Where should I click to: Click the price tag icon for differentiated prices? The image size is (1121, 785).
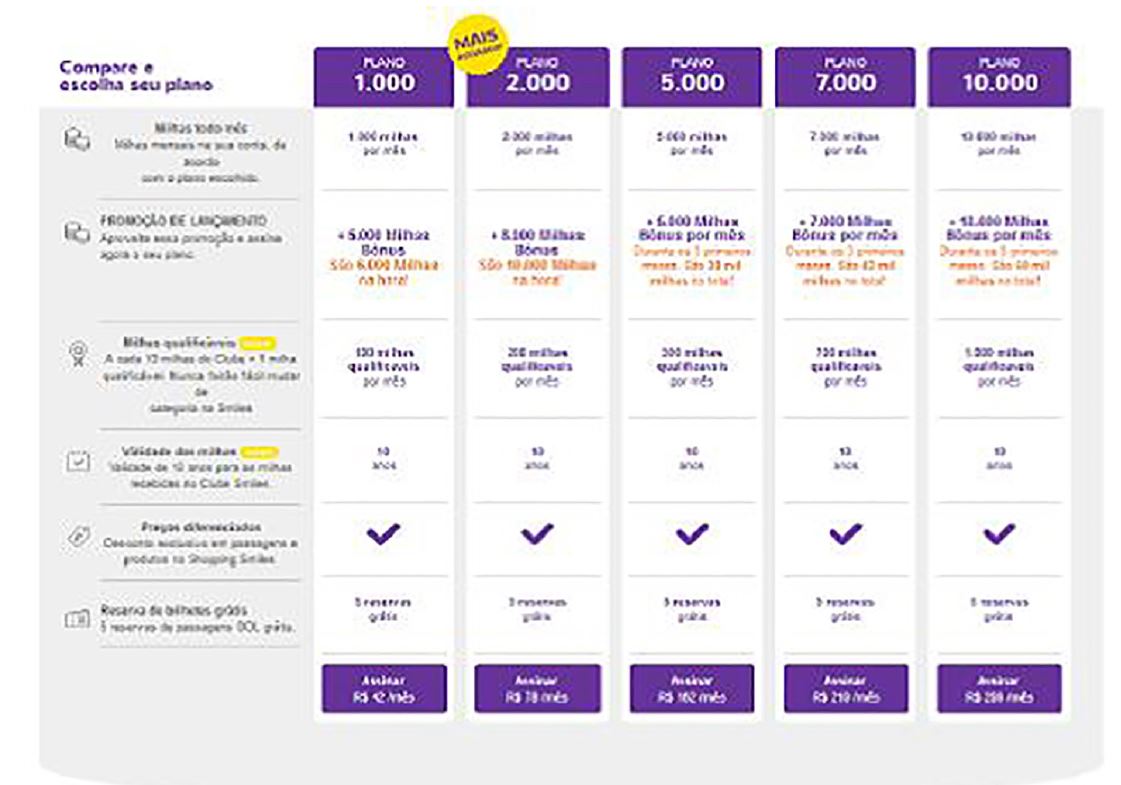click(x=77, y=535)
